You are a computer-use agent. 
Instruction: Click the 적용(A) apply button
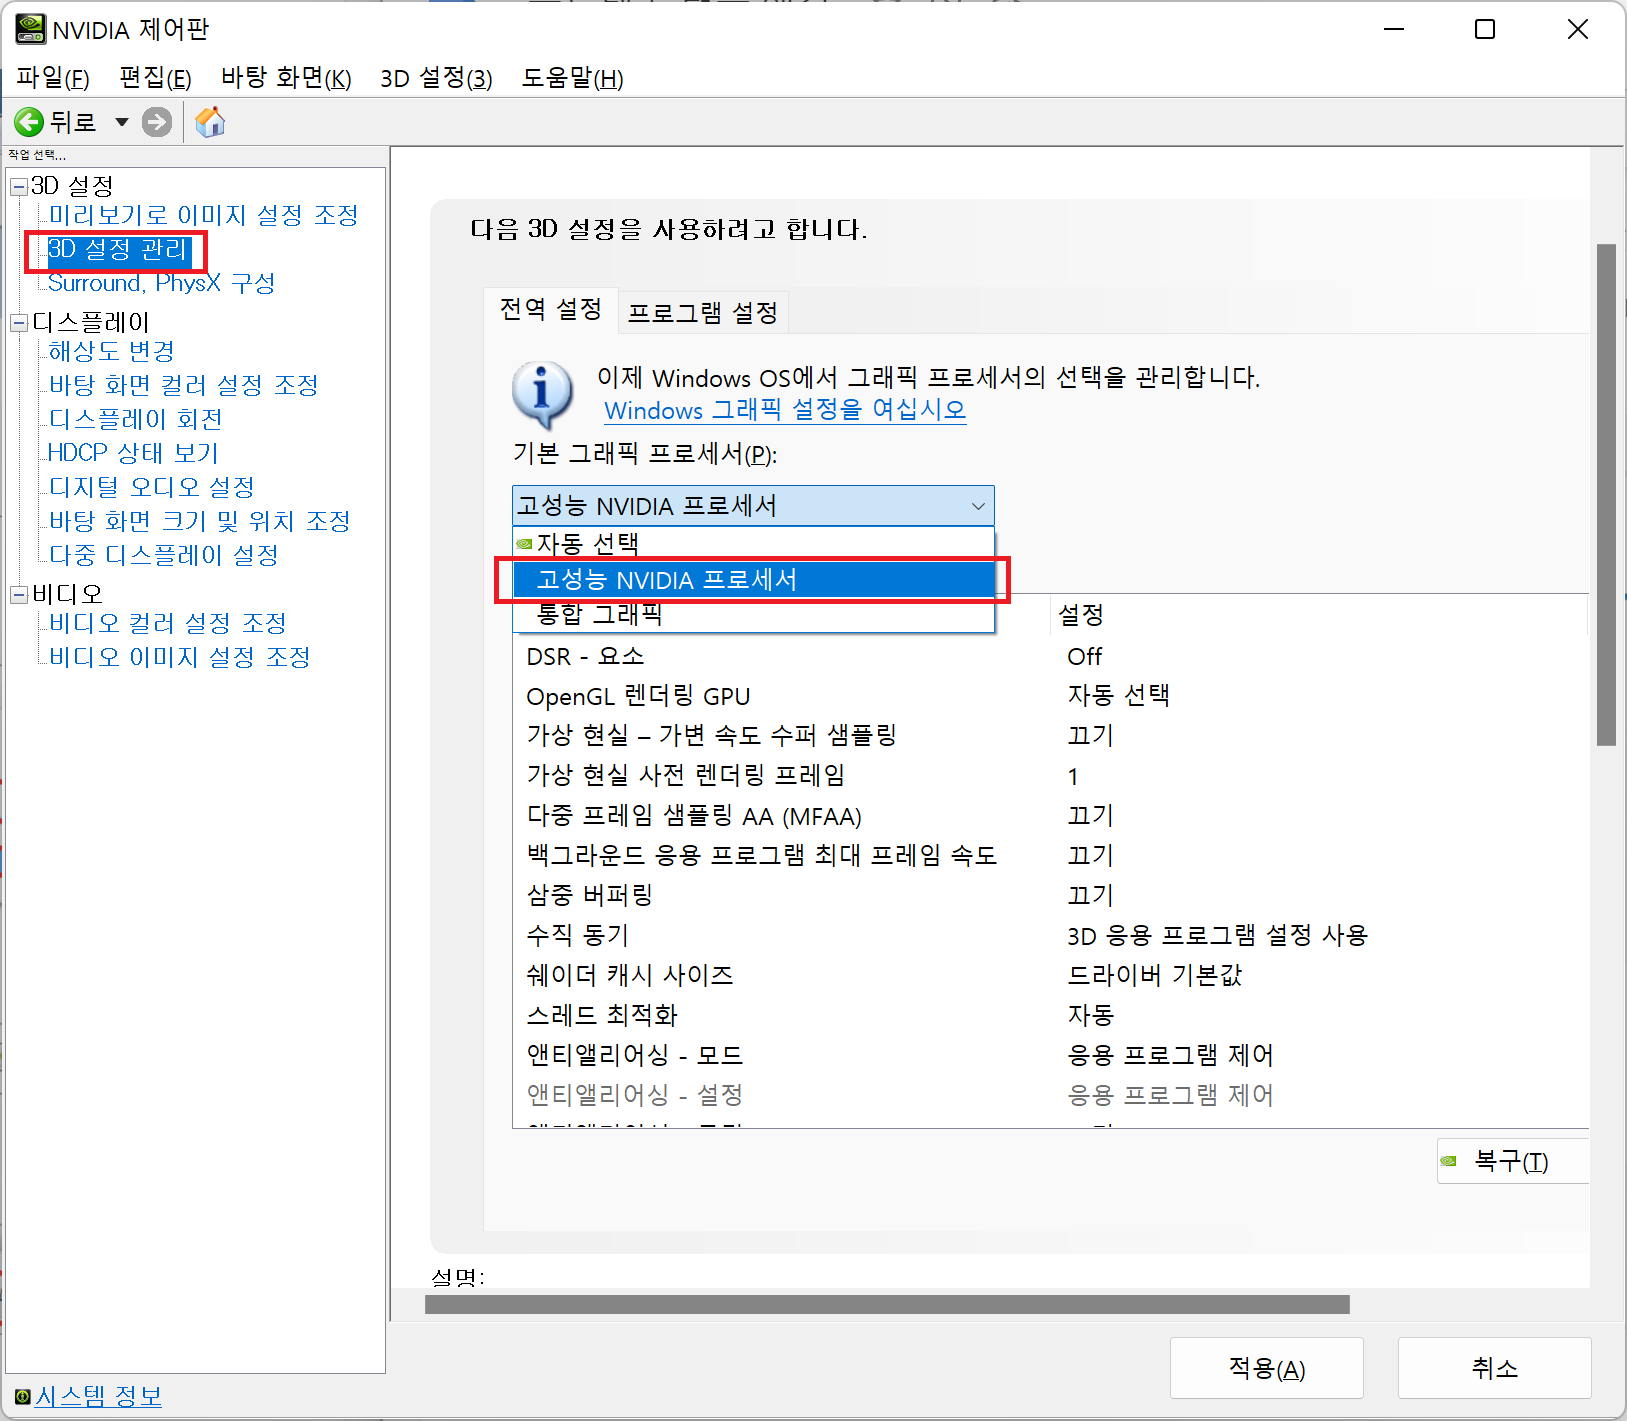point(1267,1368)
